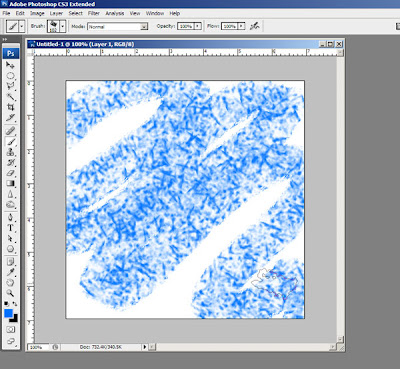Click the horizontal scrollbar right arrow
The image size is (400, 369).
333,347
